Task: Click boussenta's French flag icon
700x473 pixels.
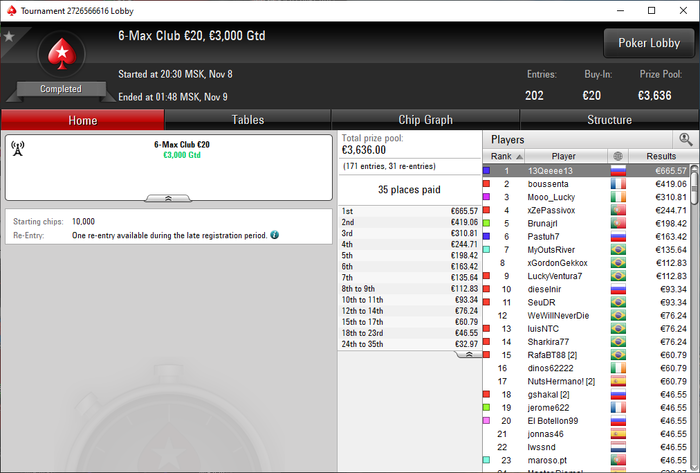Action: (618, 184)
